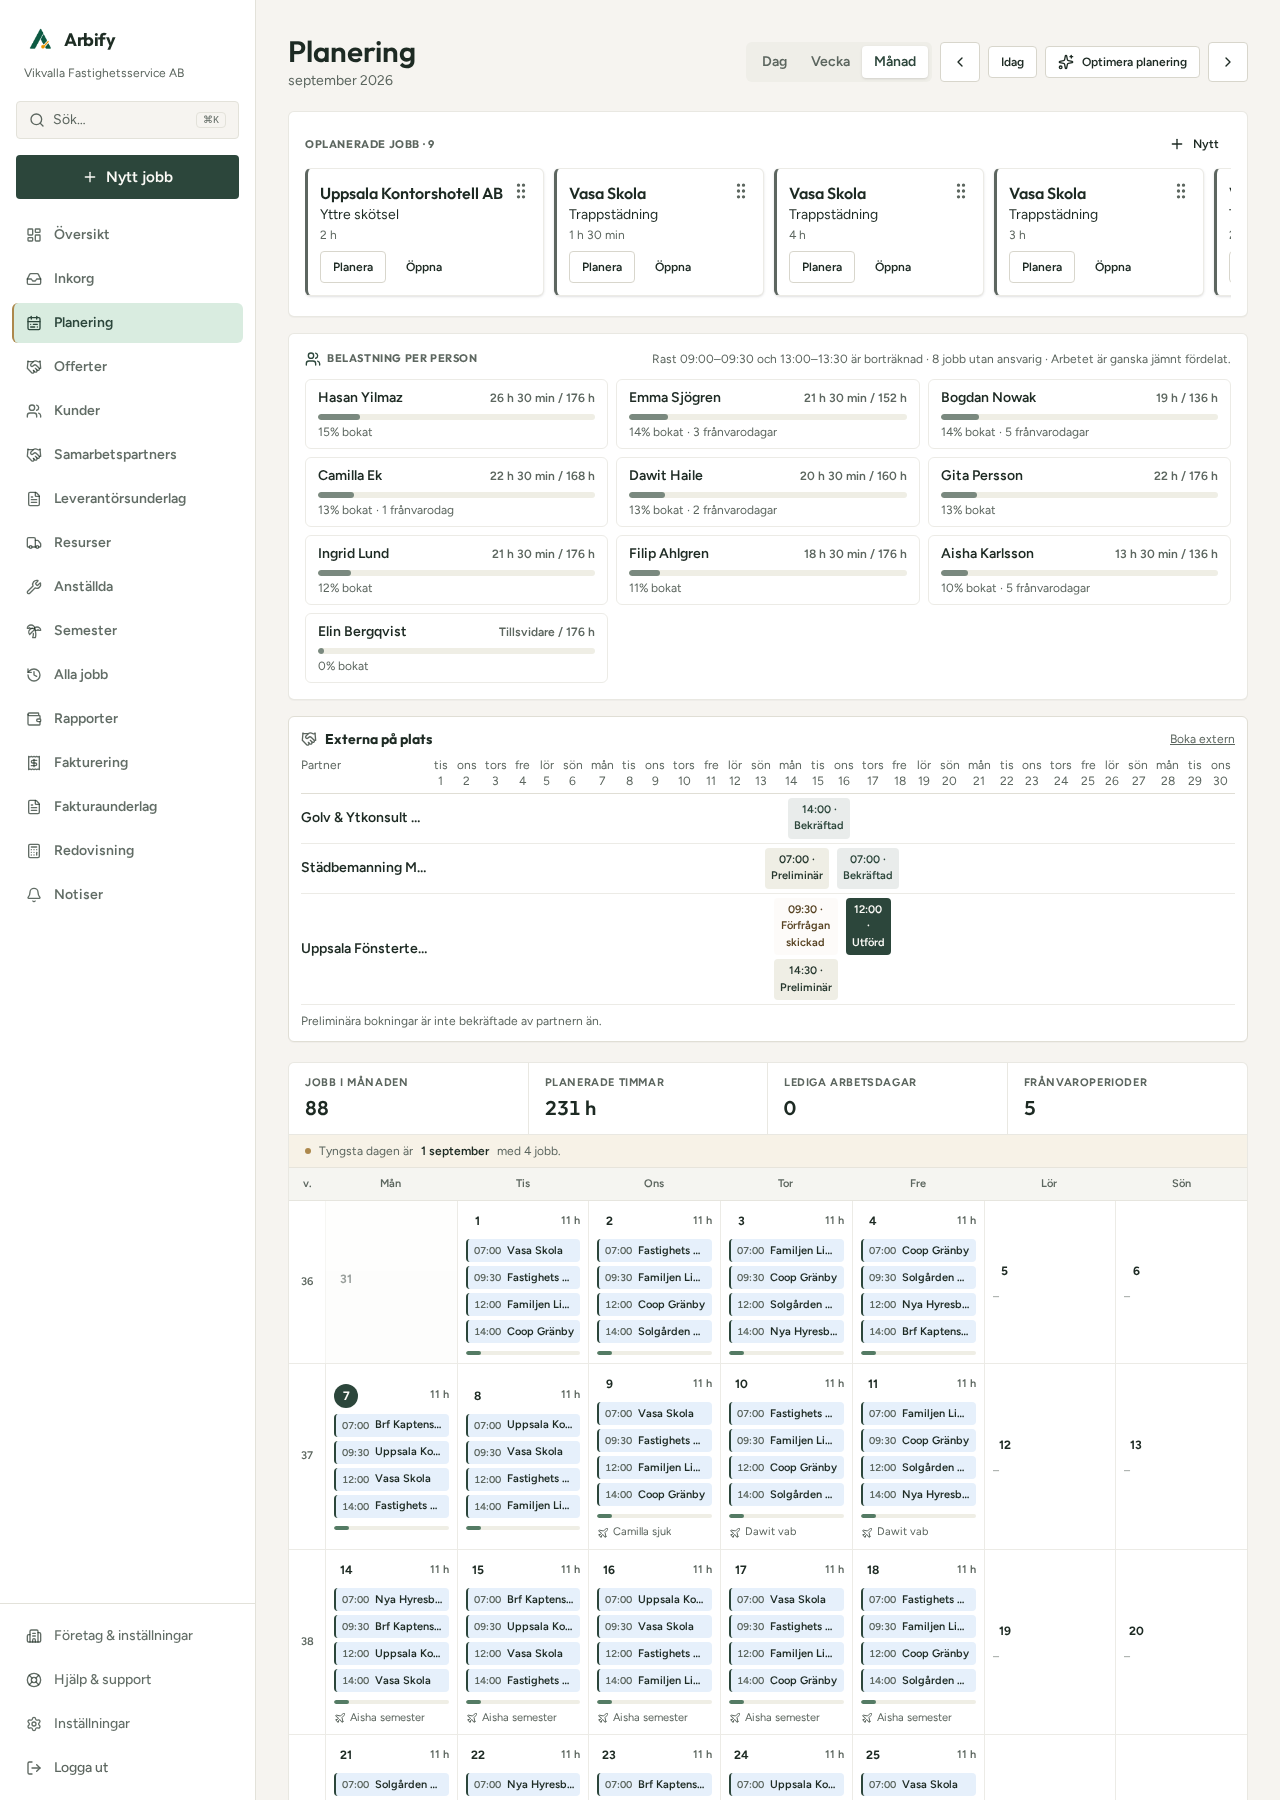The height and width of the screenshot is (1800, 1280).
Task: Open Anställda section
Action: point(127,586)
